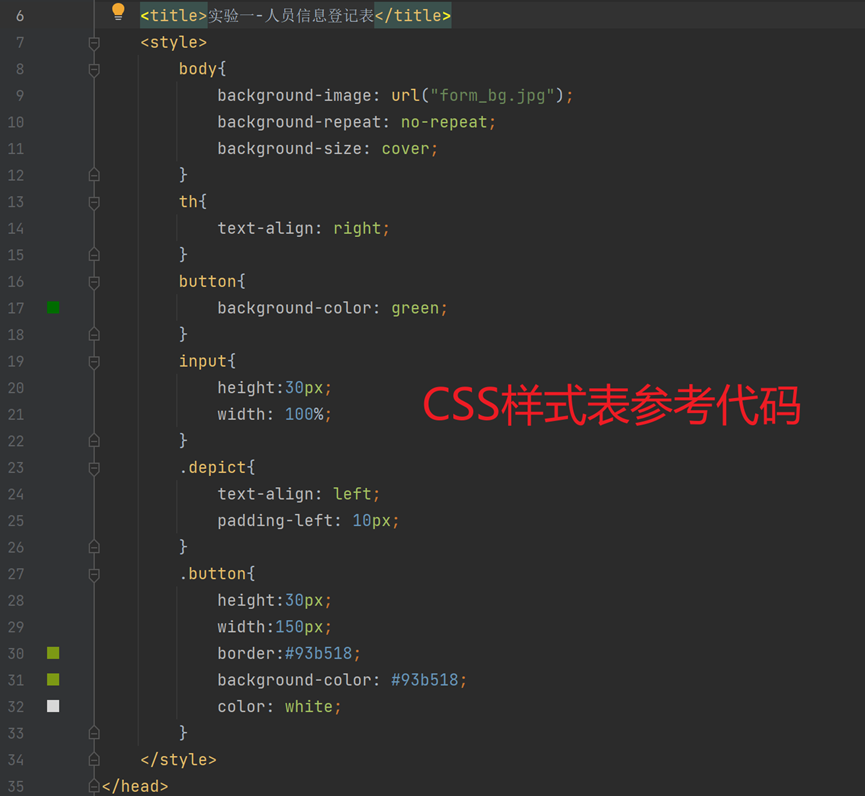Viewport: 865px width, 796px height.
Task: Click line number 24 in gutter
Action: [x=16, y=494]
